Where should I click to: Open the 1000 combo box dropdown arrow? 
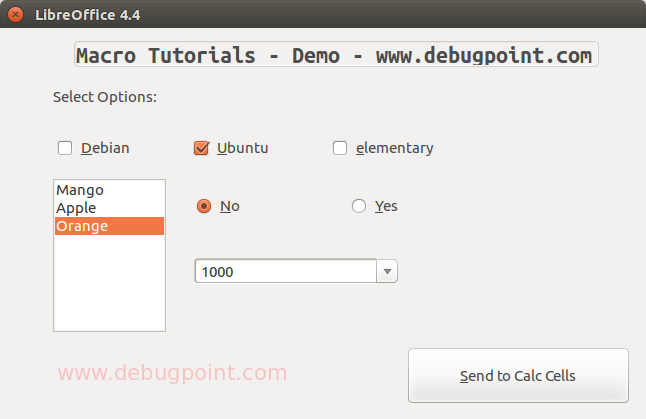tap(387, 271)
